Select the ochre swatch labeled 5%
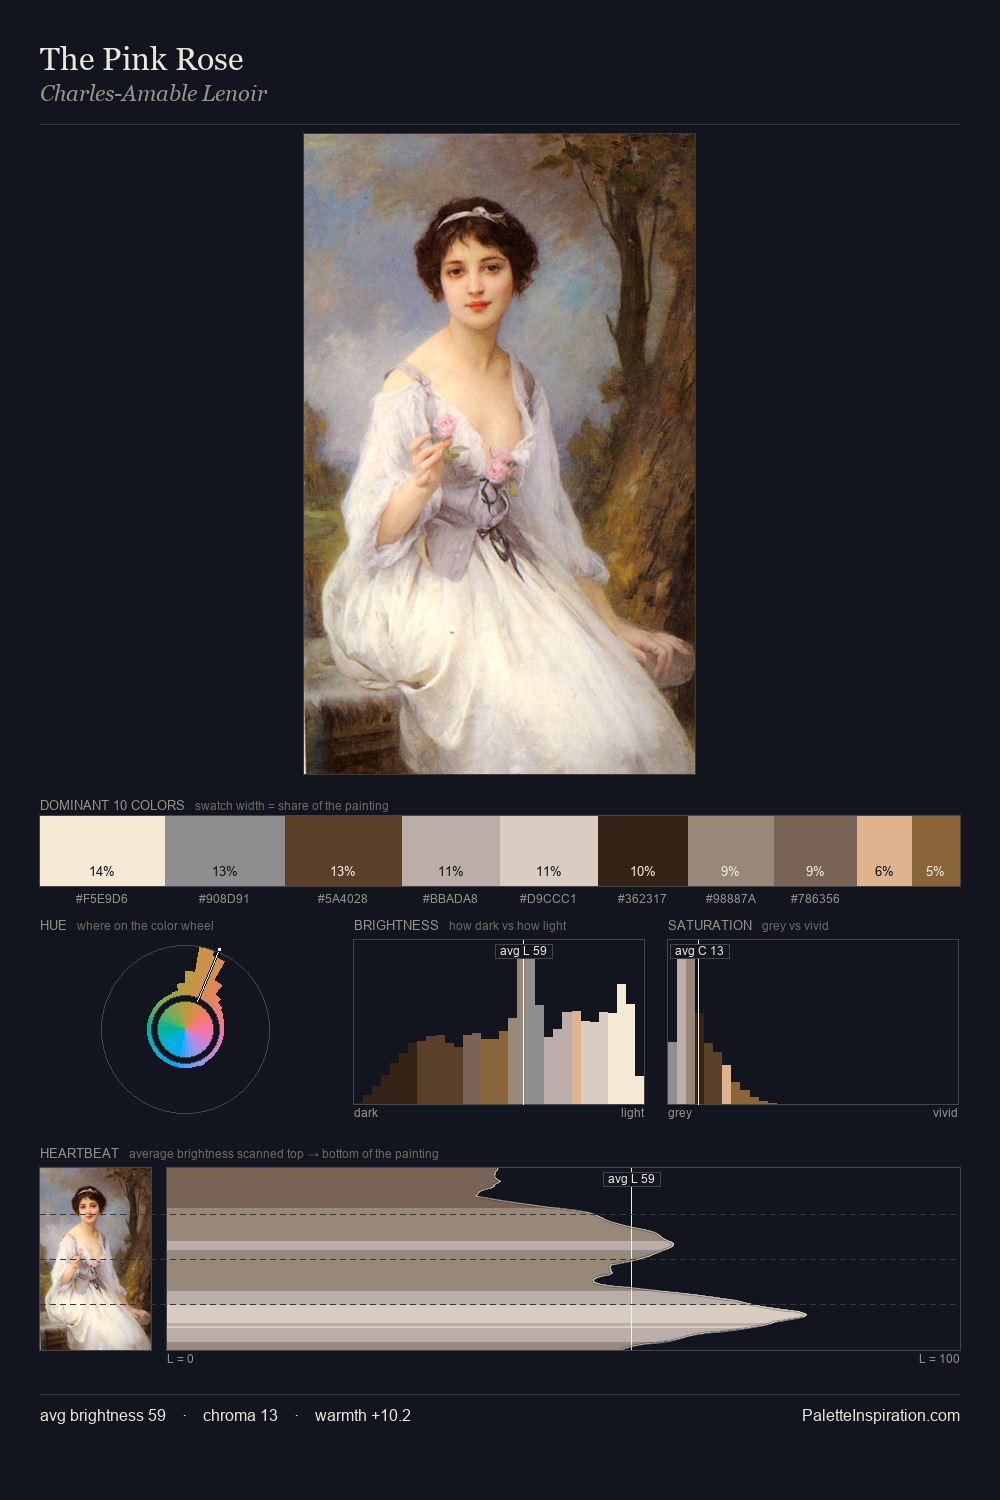The width and height of the screenshot is (1000, 1500). coord(936,851)
